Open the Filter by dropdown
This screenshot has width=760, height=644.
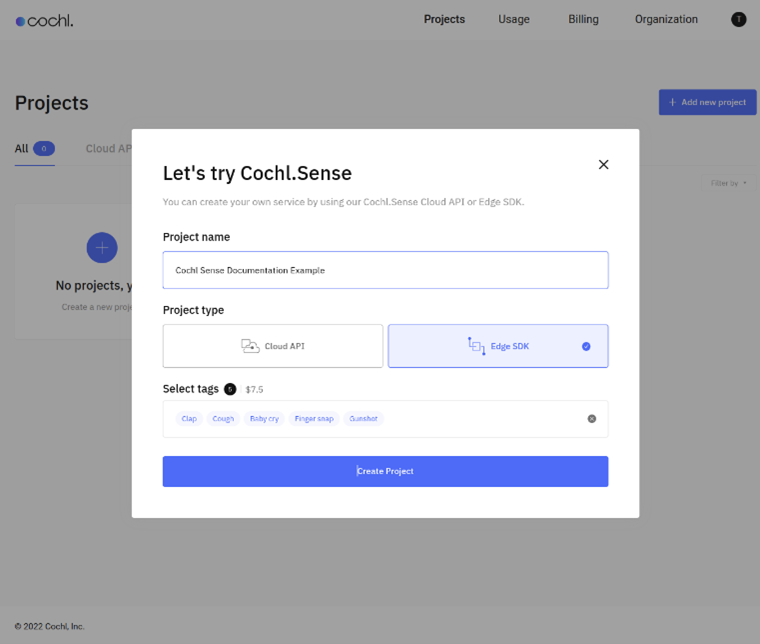tap(728, 183)
